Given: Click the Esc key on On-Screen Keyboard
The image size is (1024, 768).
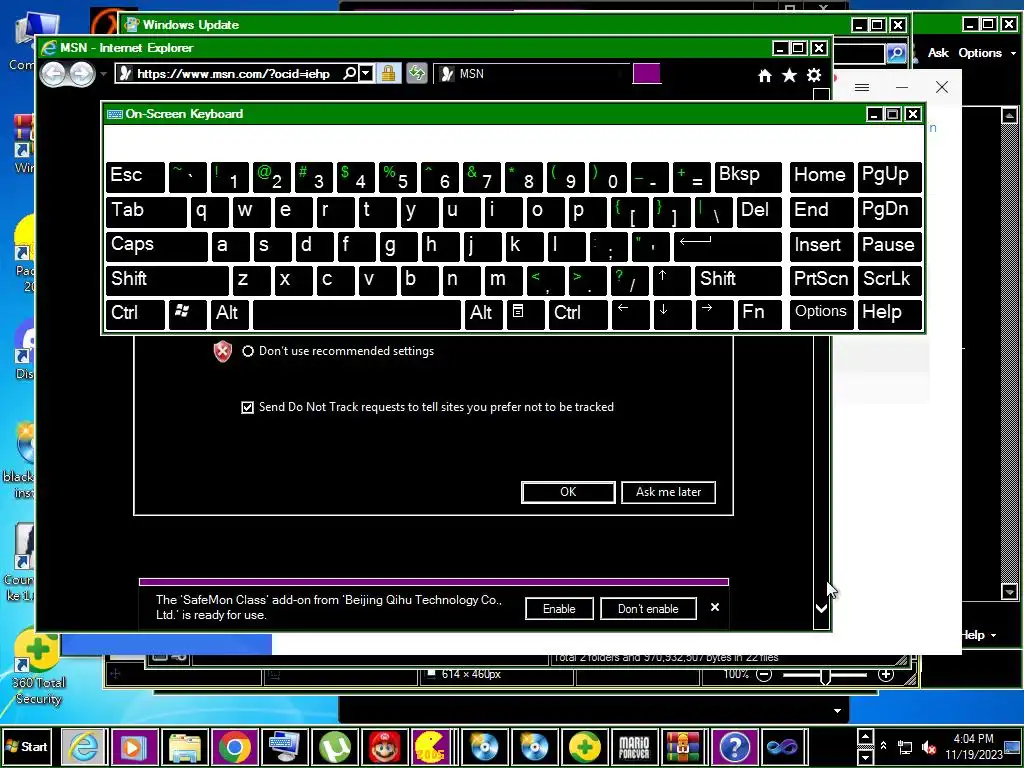Looking at the screenshot, I should (x=135, y=177).
